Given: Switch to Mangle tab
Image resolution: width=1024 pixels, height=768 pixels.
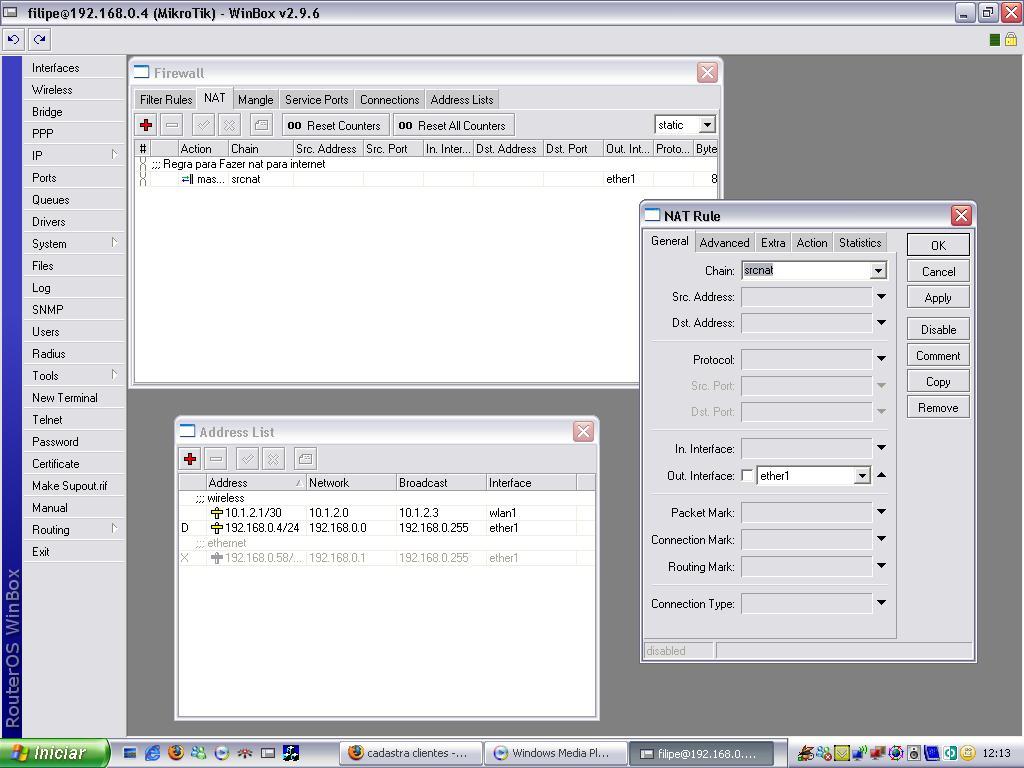Looking at the screenshot, I should pyautogui.click(x=255, y=99).
